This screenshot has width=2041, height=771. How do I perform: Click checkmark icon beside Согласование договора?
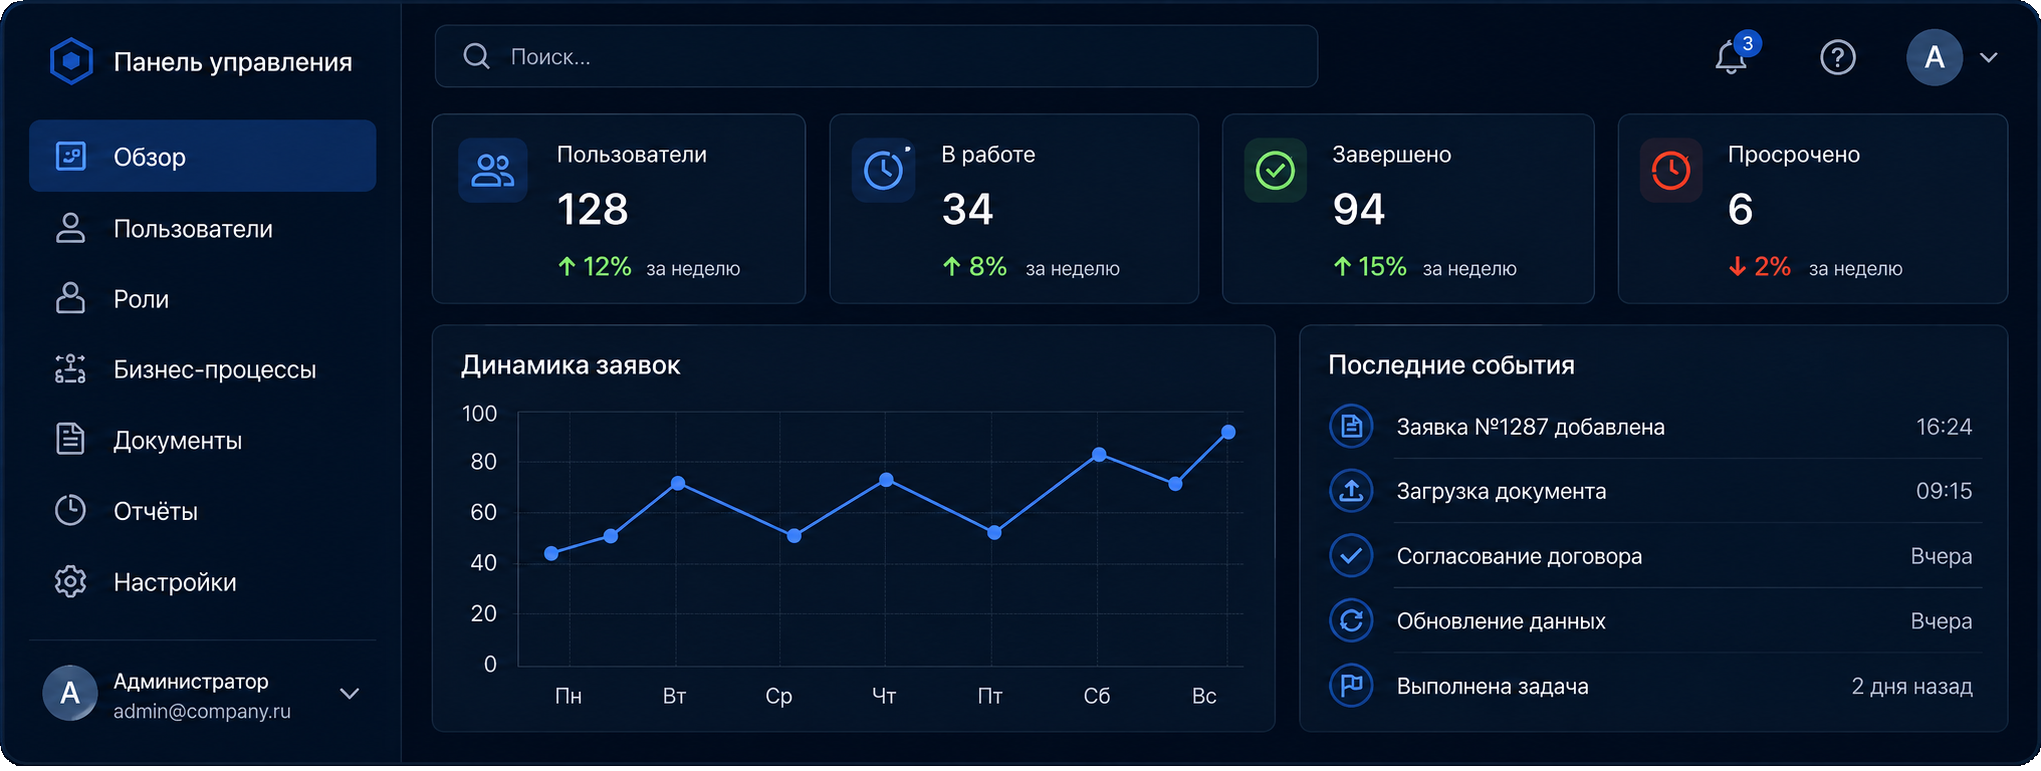pyautogui.click(x=1351, y=556)
